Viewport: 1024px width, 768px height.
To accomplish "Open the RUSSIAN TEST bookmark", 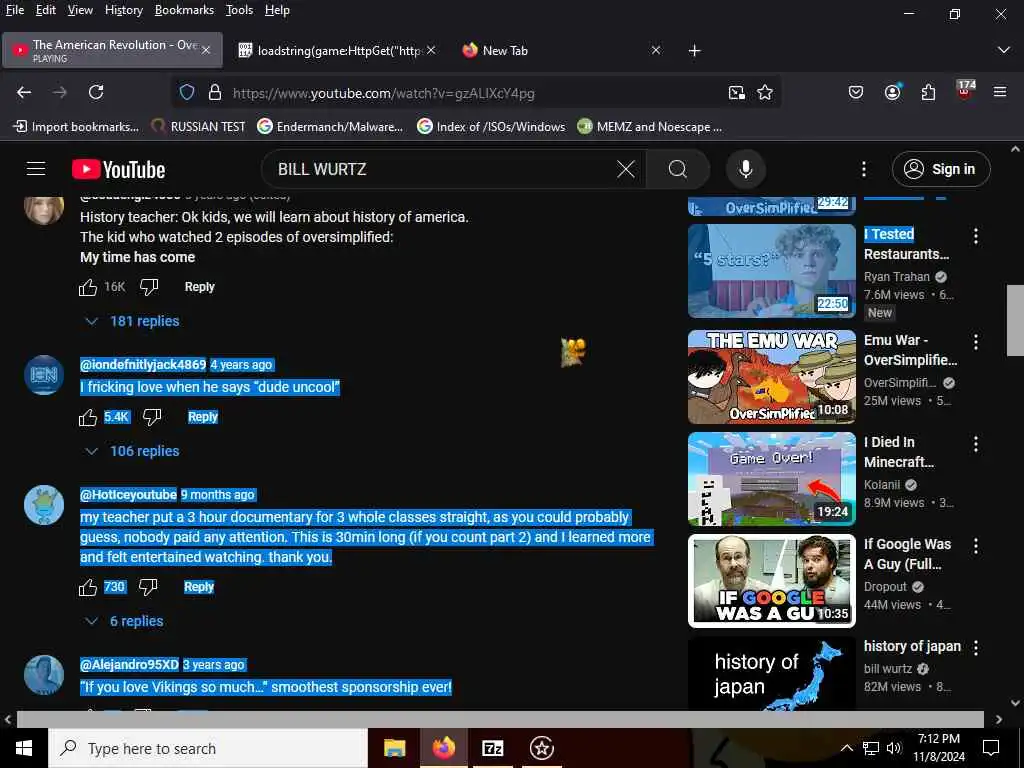I will tap(198, 127).
